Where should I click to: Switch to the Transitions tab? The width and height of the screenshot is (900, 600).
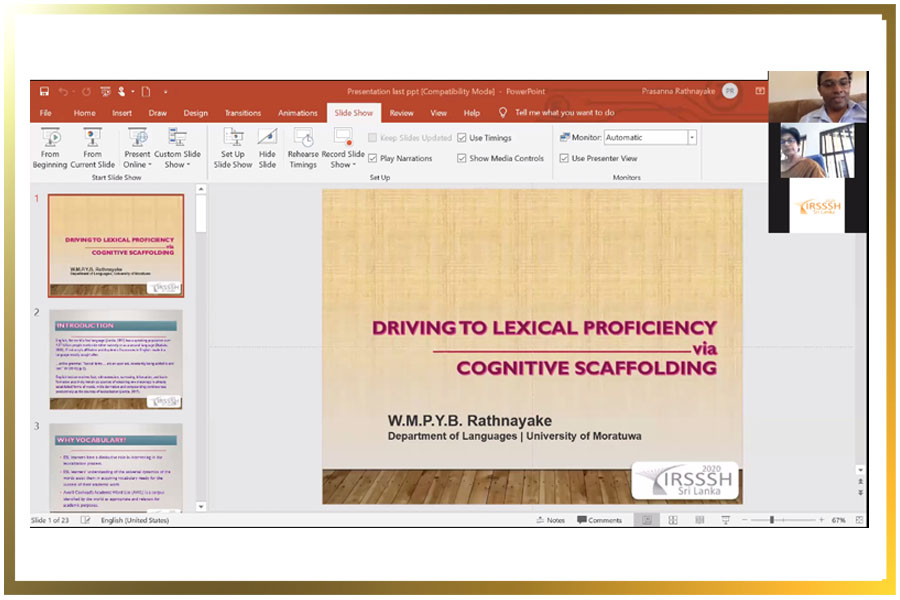coord(243,113)
